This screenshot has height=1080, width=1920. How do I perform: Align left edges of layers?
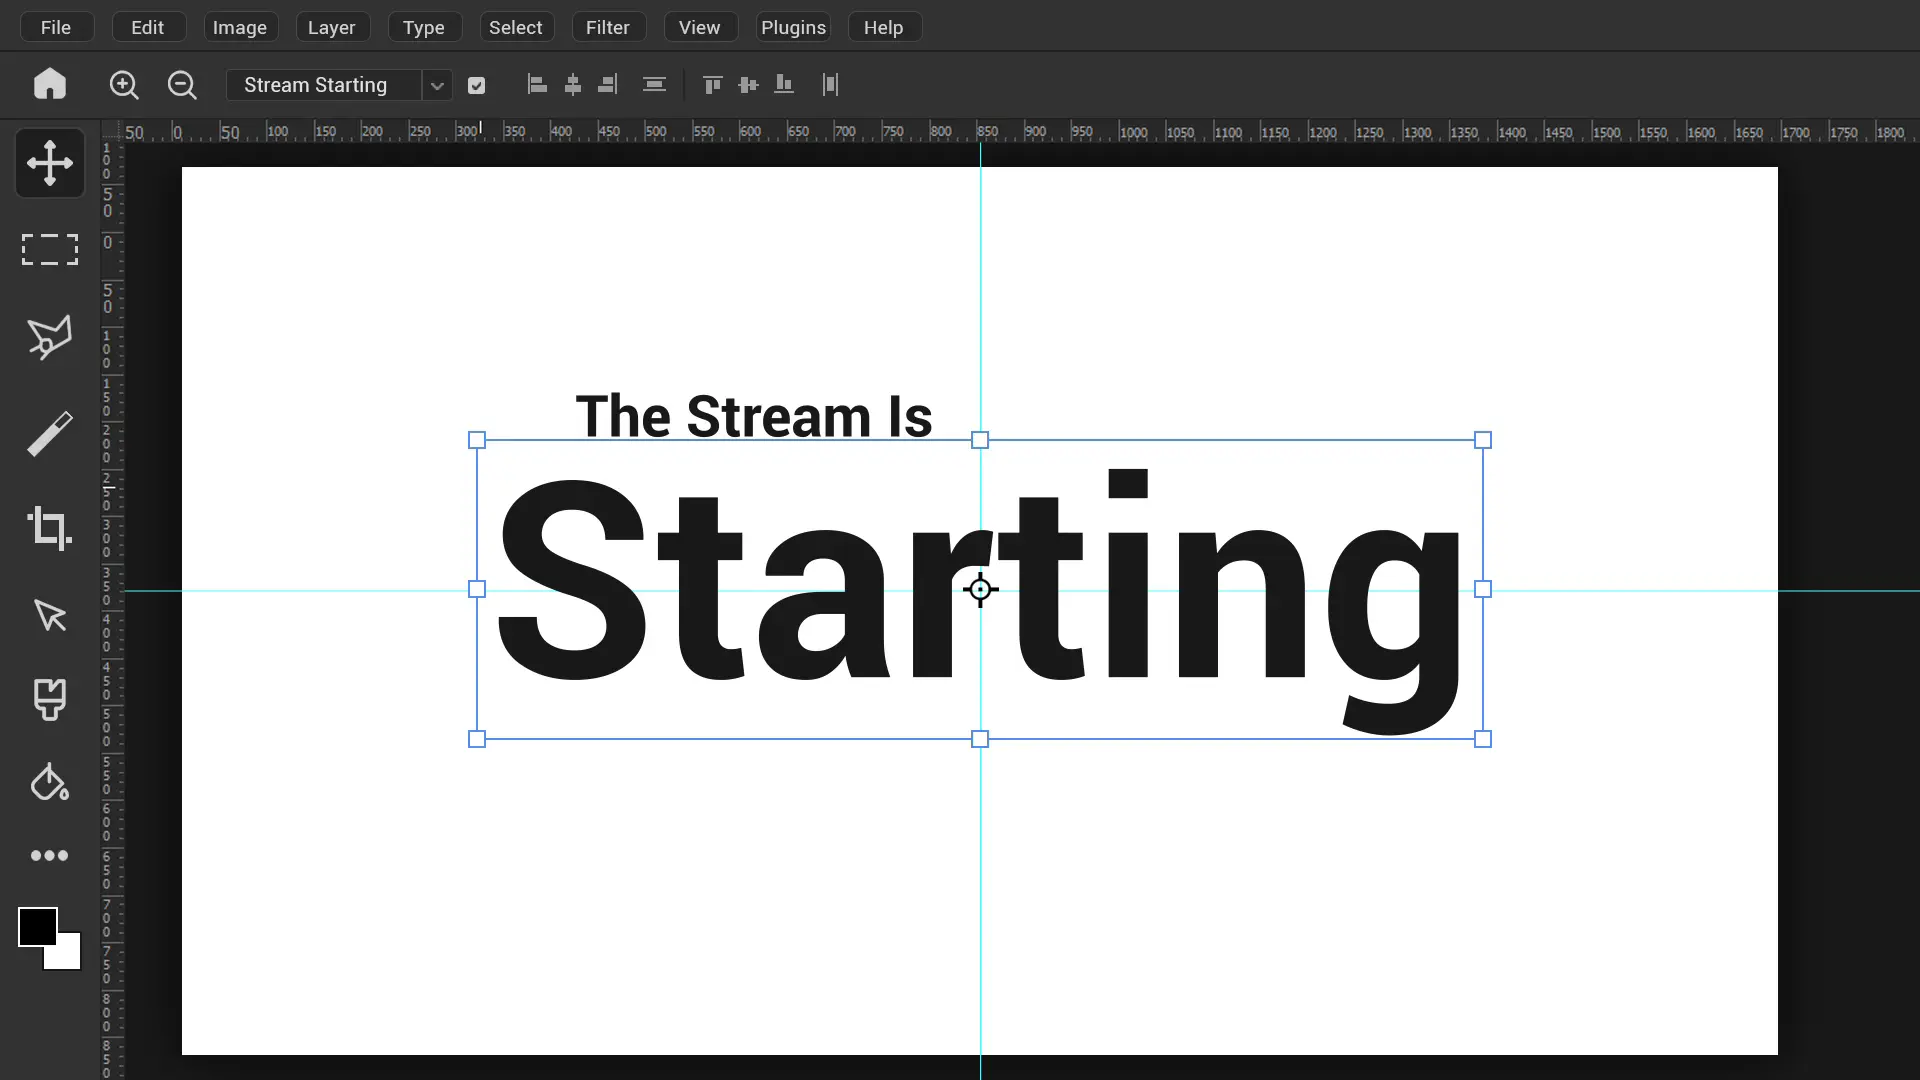537,85
